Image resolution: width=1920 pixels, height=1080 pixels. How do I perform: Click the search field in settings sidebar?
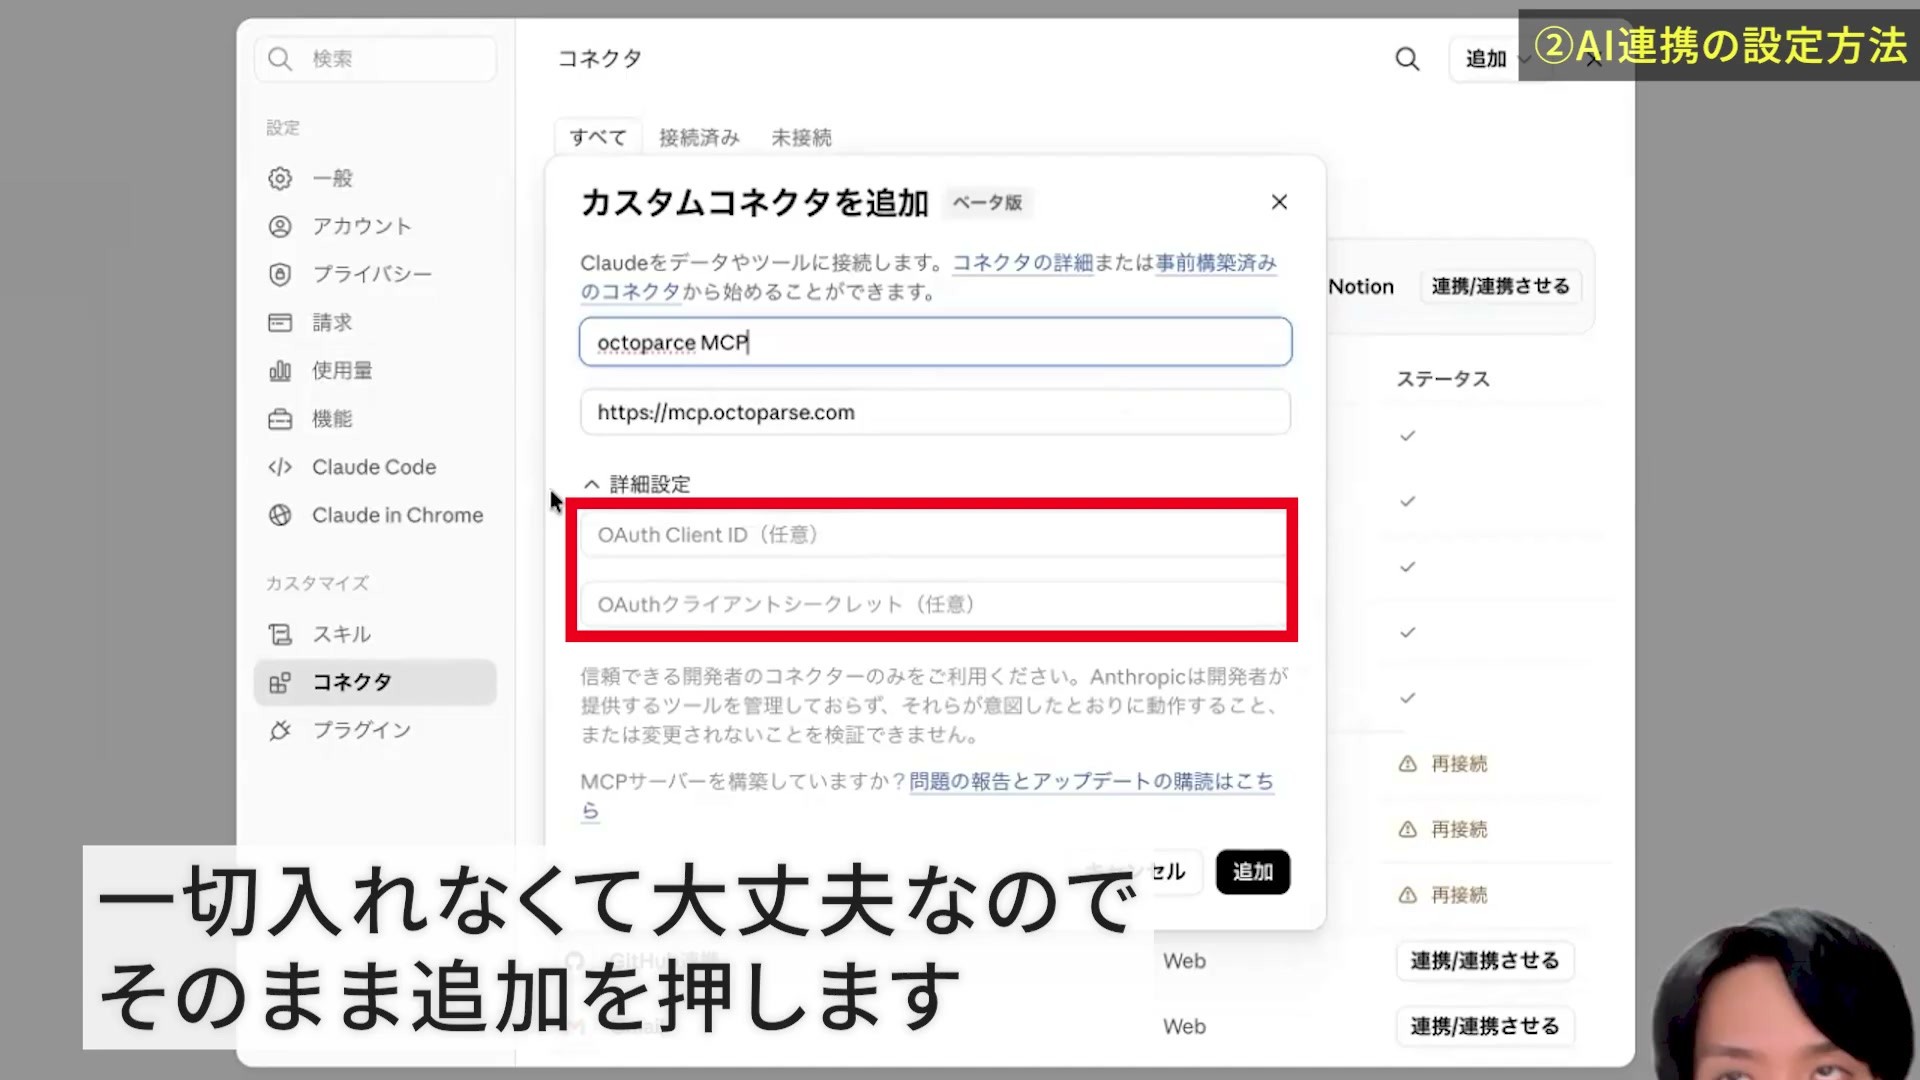click(375, 59)
